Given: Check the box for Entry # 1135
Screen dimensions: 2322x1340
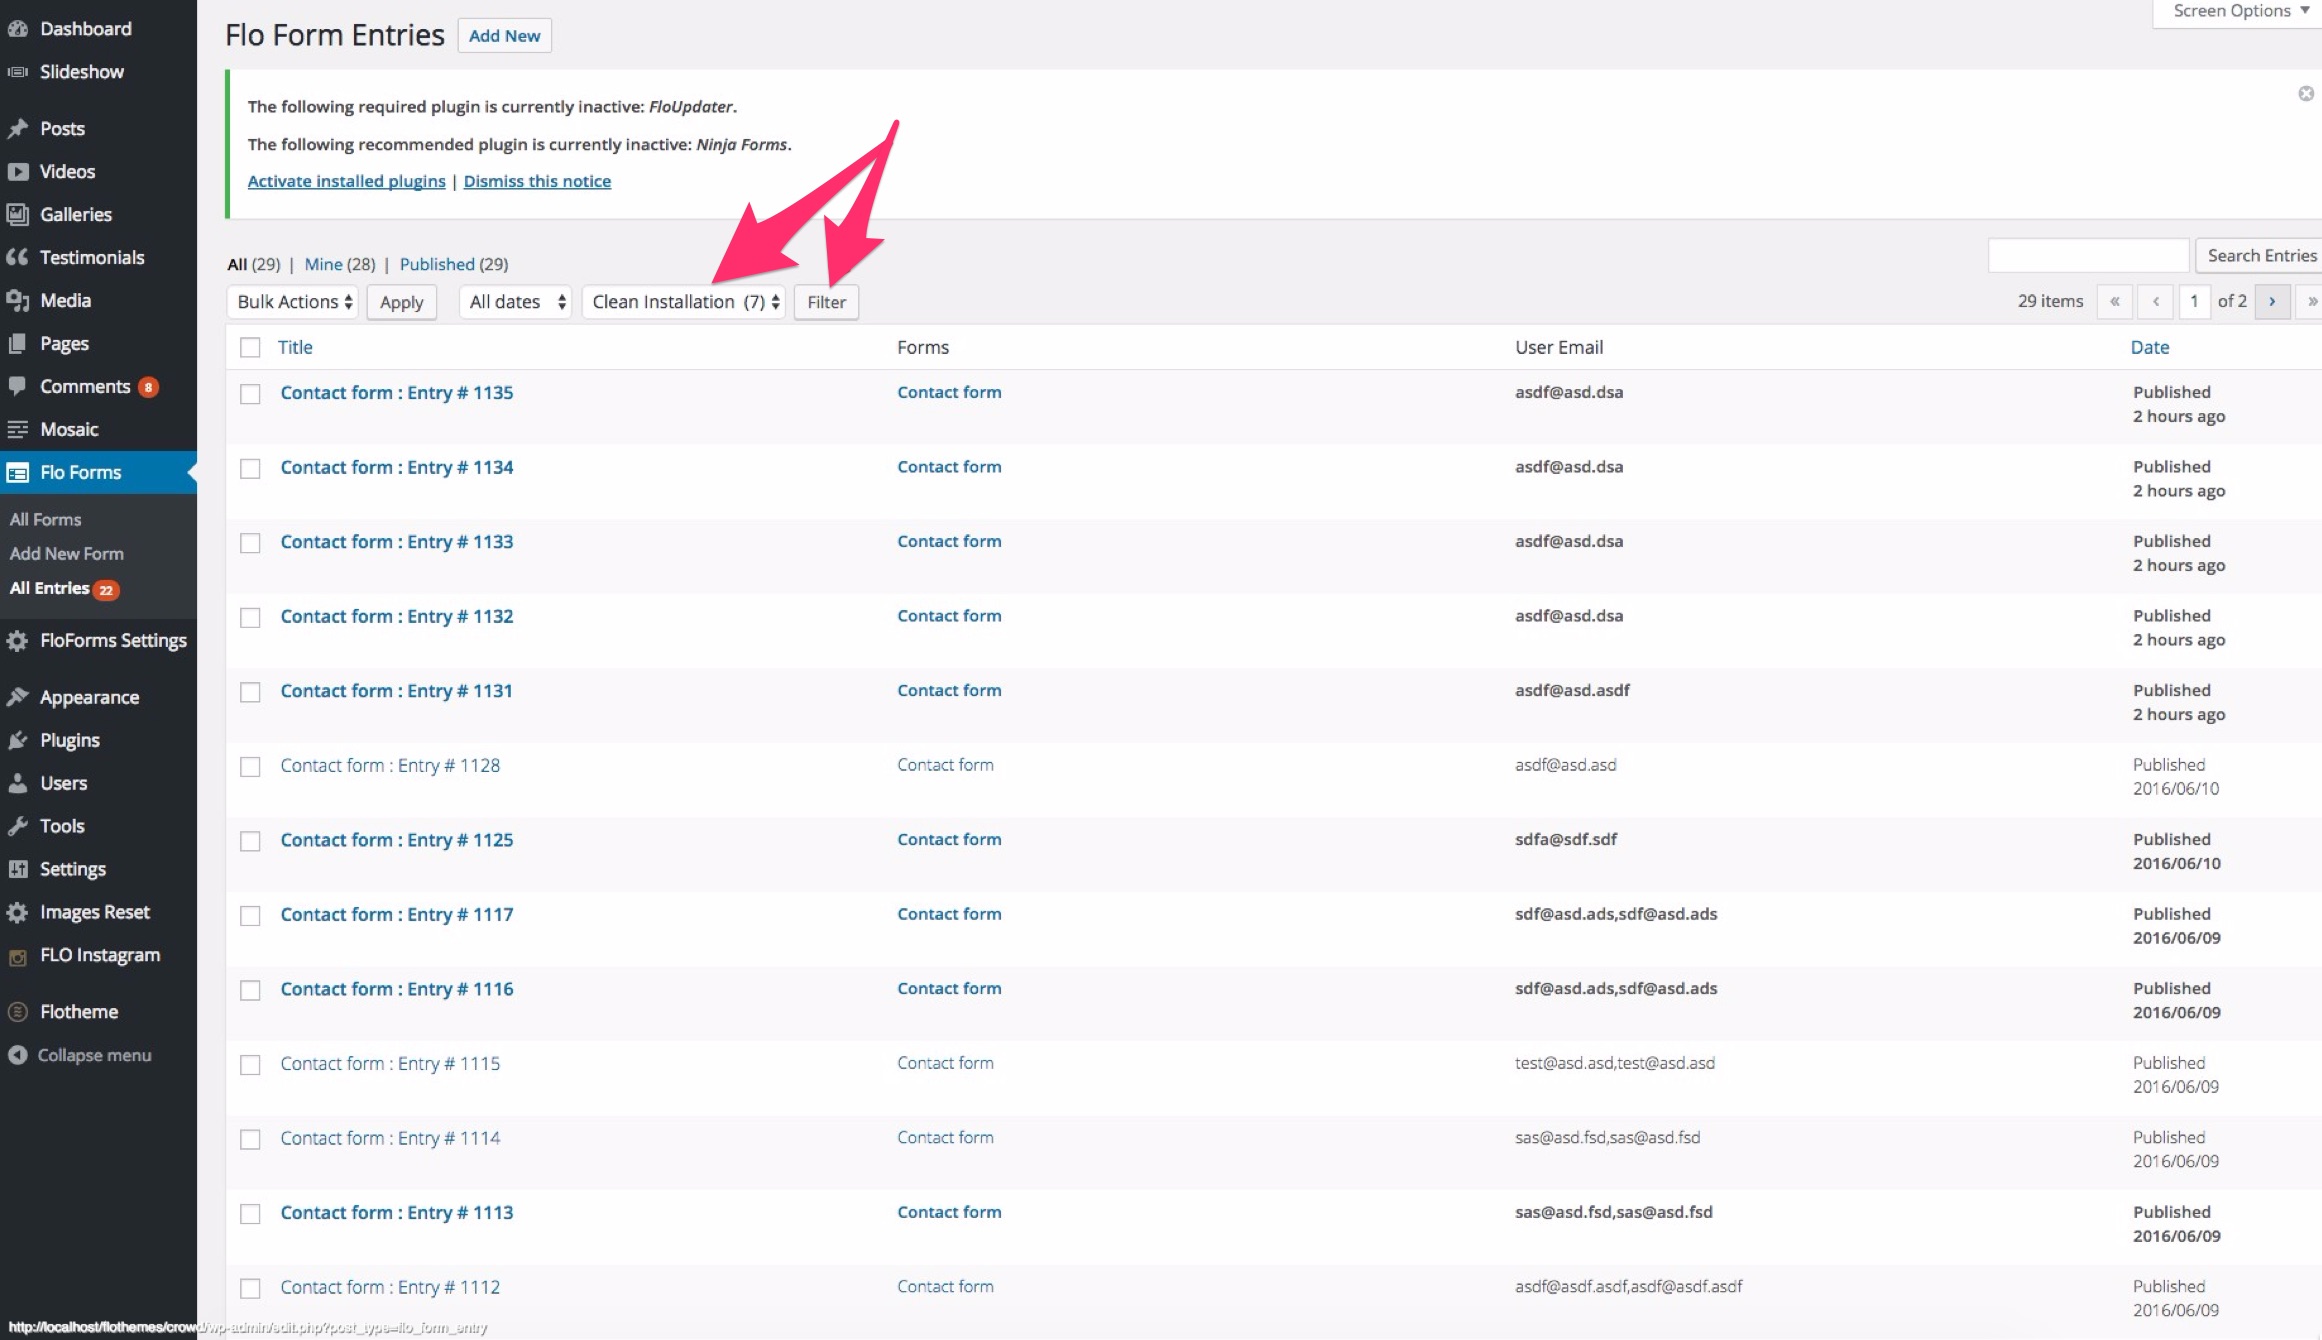Looking at the screenshot, I should coord(250,394).
